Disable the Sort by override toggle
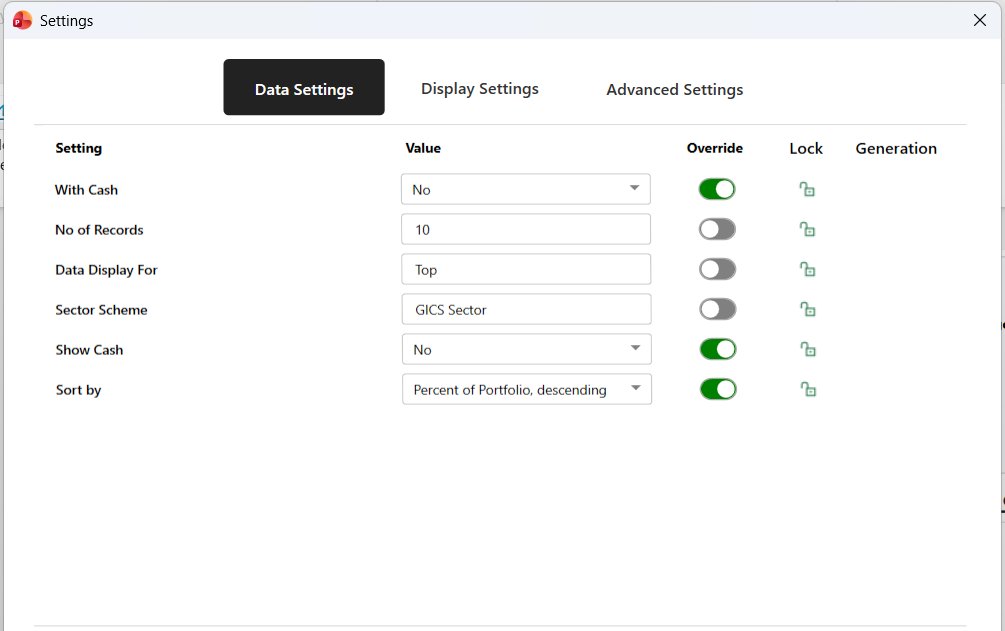Image resolution: width=1005 pixels, height=631 pixels. coord(717,389)
